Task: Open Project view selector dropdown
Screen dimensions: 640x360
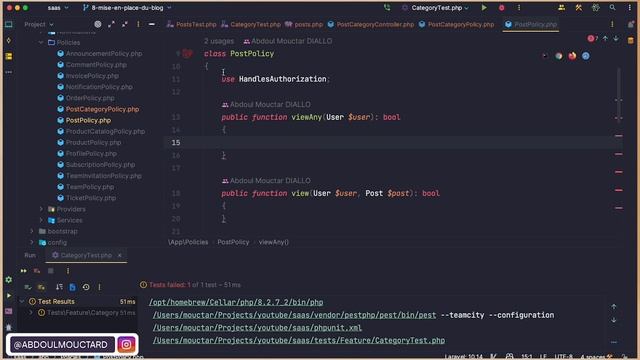Action: (39, 24)
